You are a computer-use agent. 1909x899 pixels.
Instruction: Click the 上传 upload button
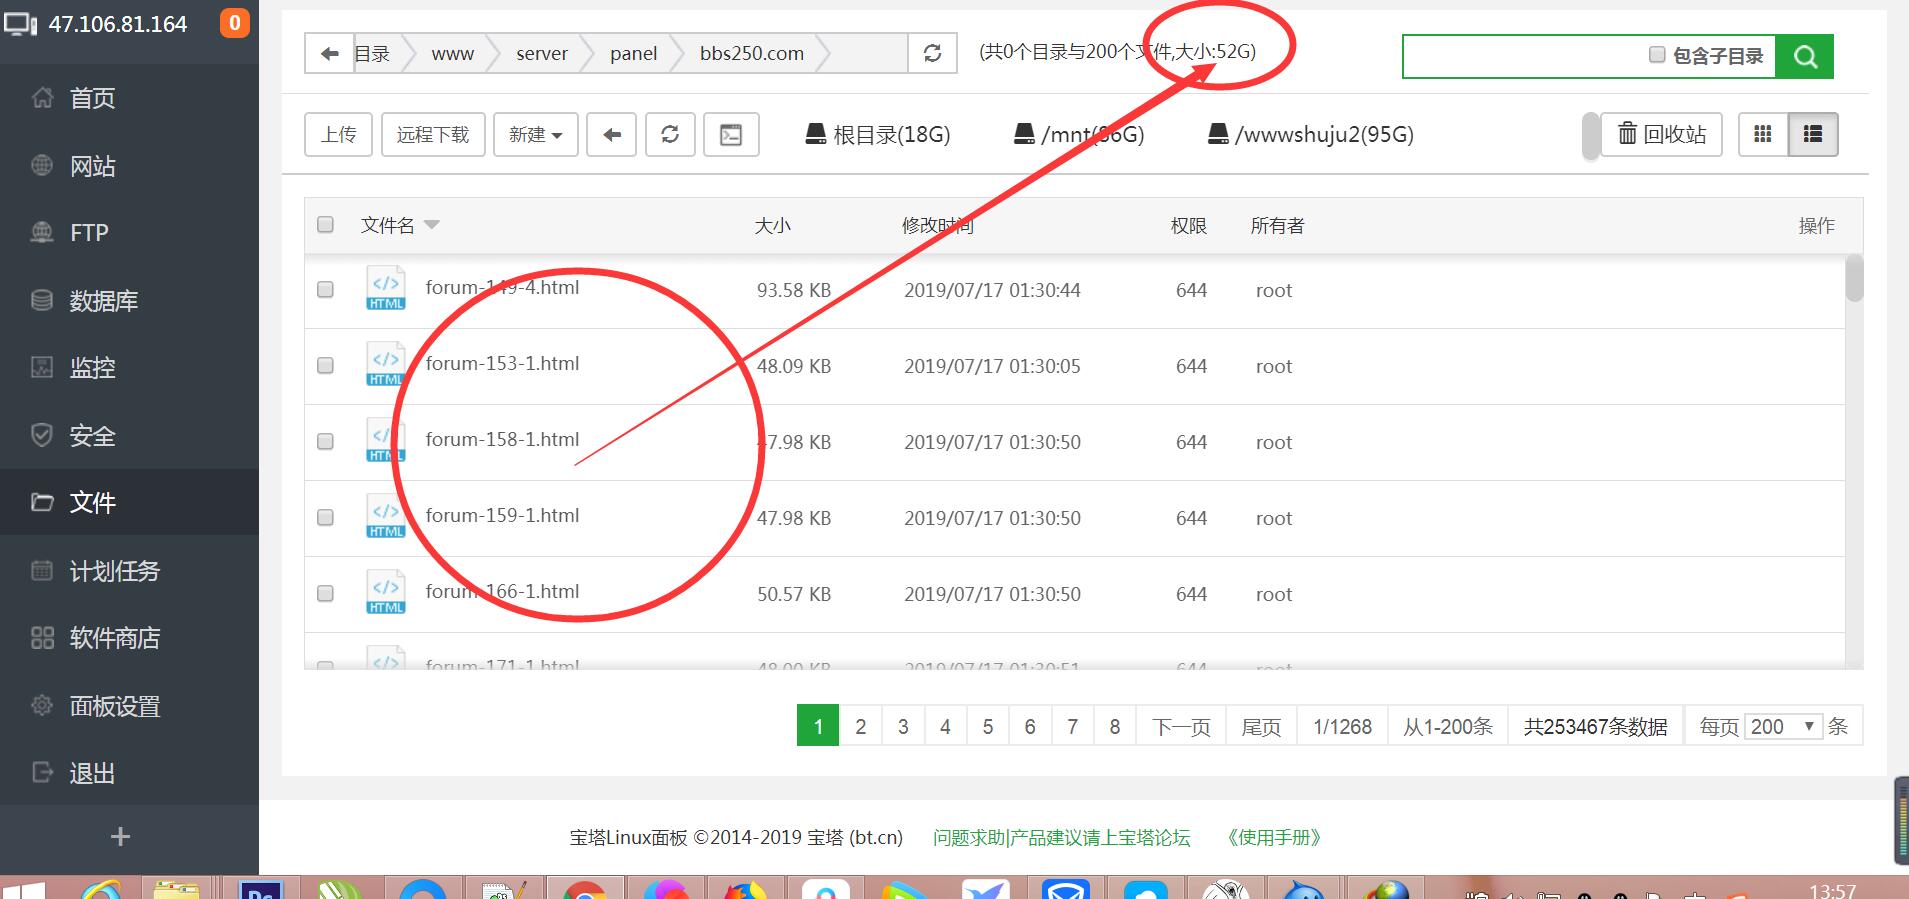(x=338, y=135)
